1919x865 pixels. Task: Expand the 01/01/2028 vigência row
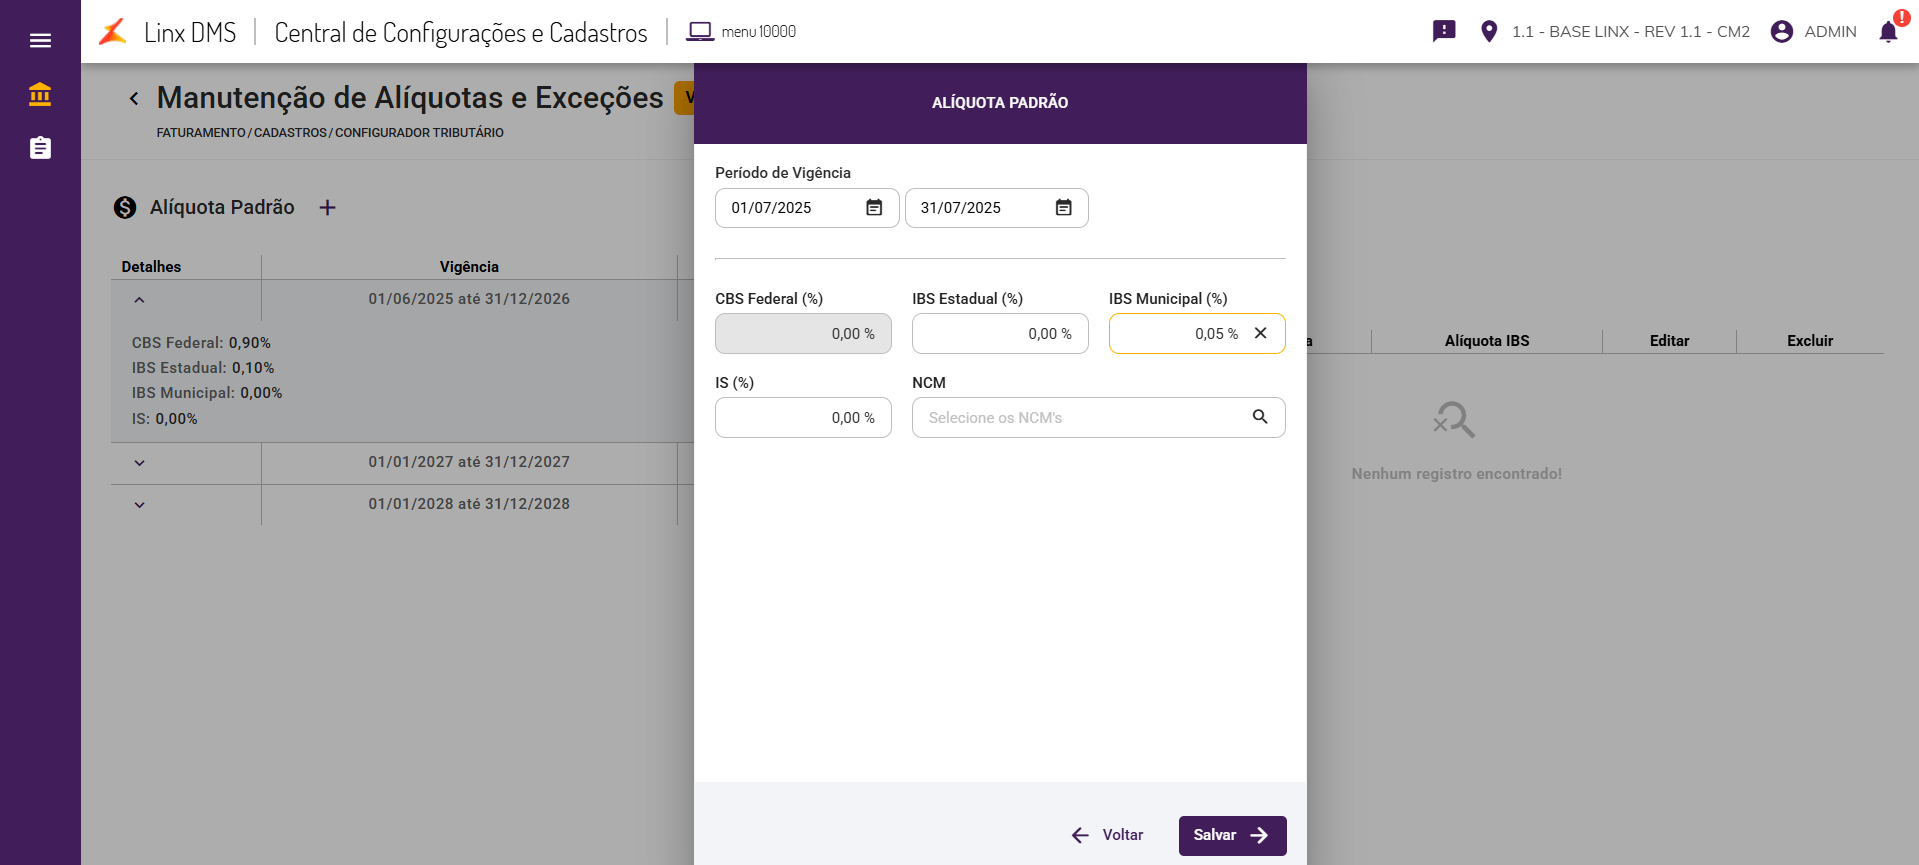click(x=139, y=505)
